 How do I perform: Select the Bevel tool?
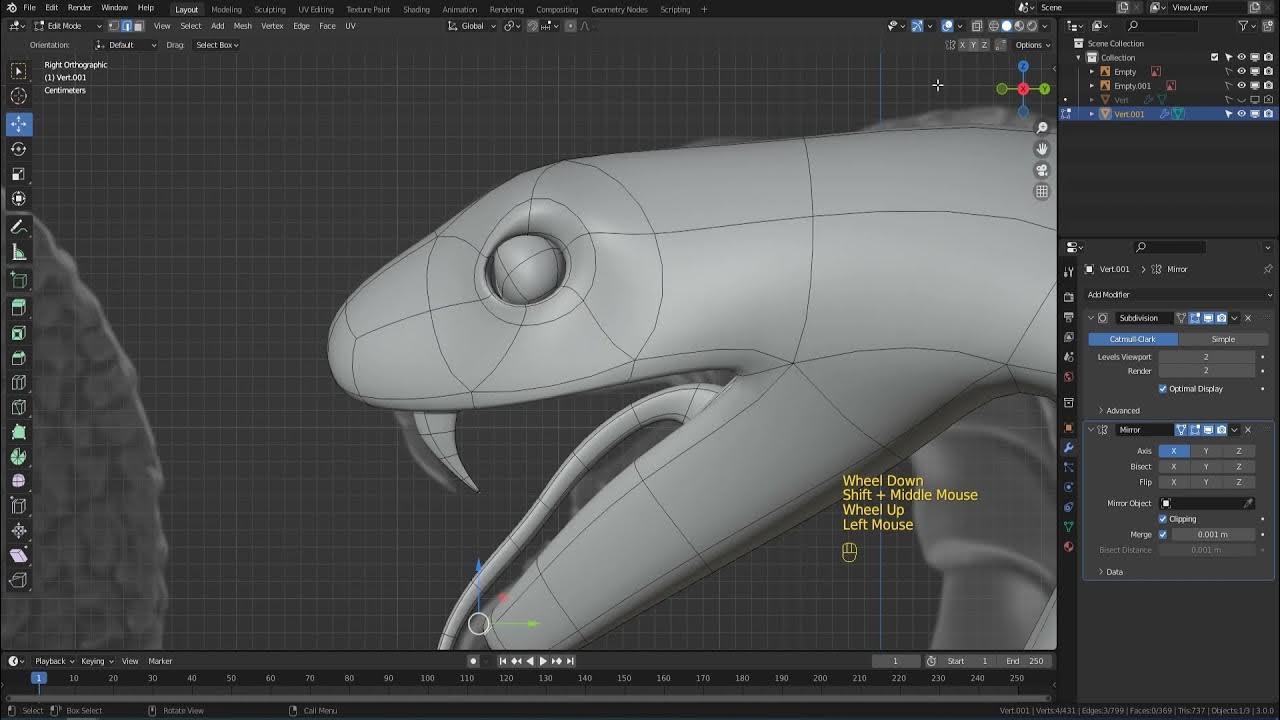19,358
